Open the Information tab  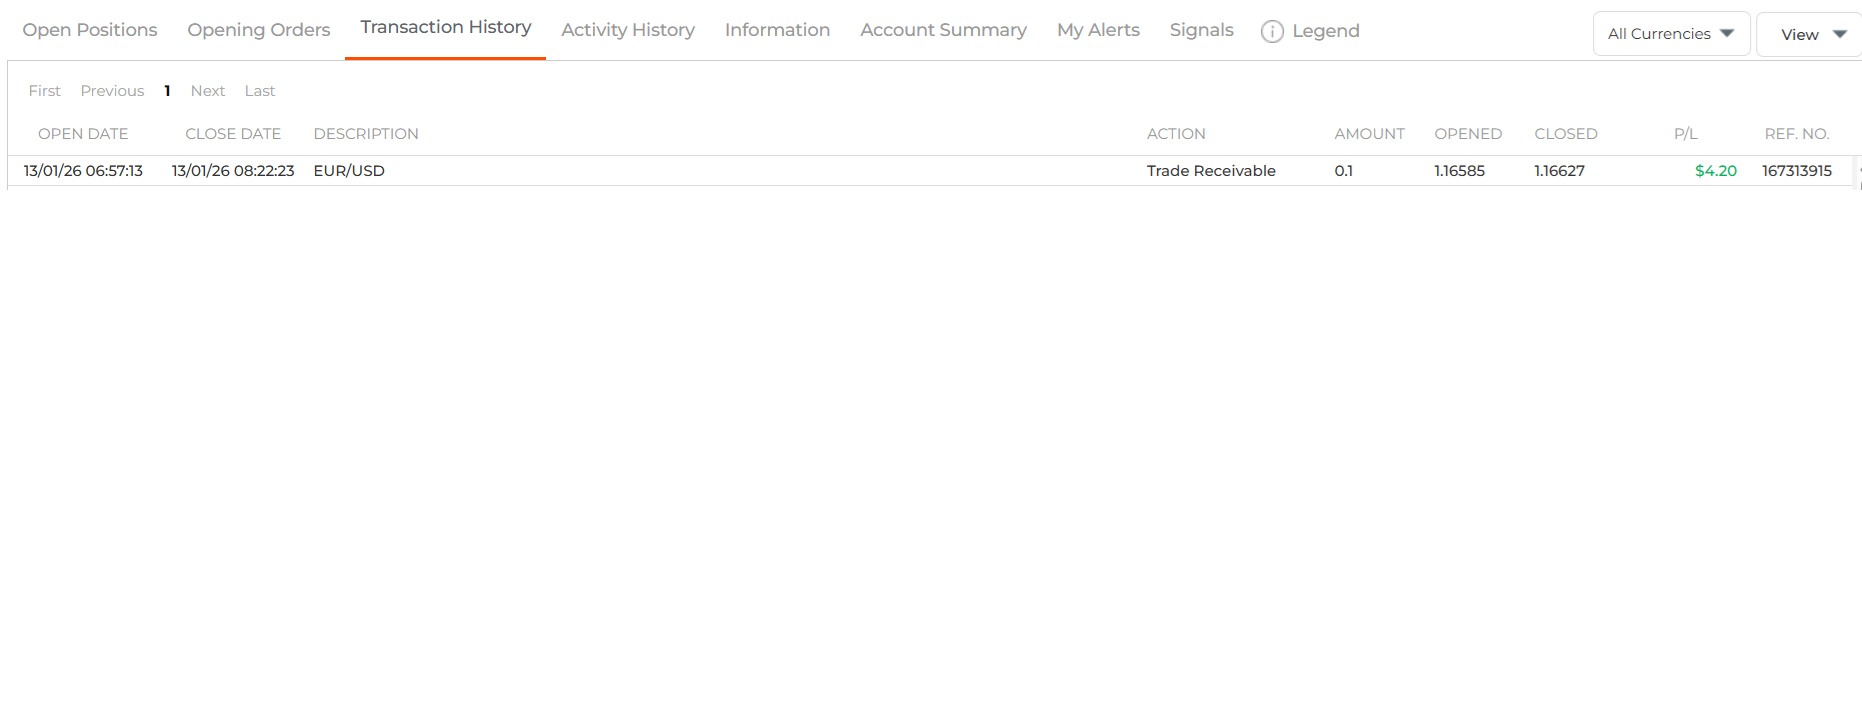click(x=777, y=30)
